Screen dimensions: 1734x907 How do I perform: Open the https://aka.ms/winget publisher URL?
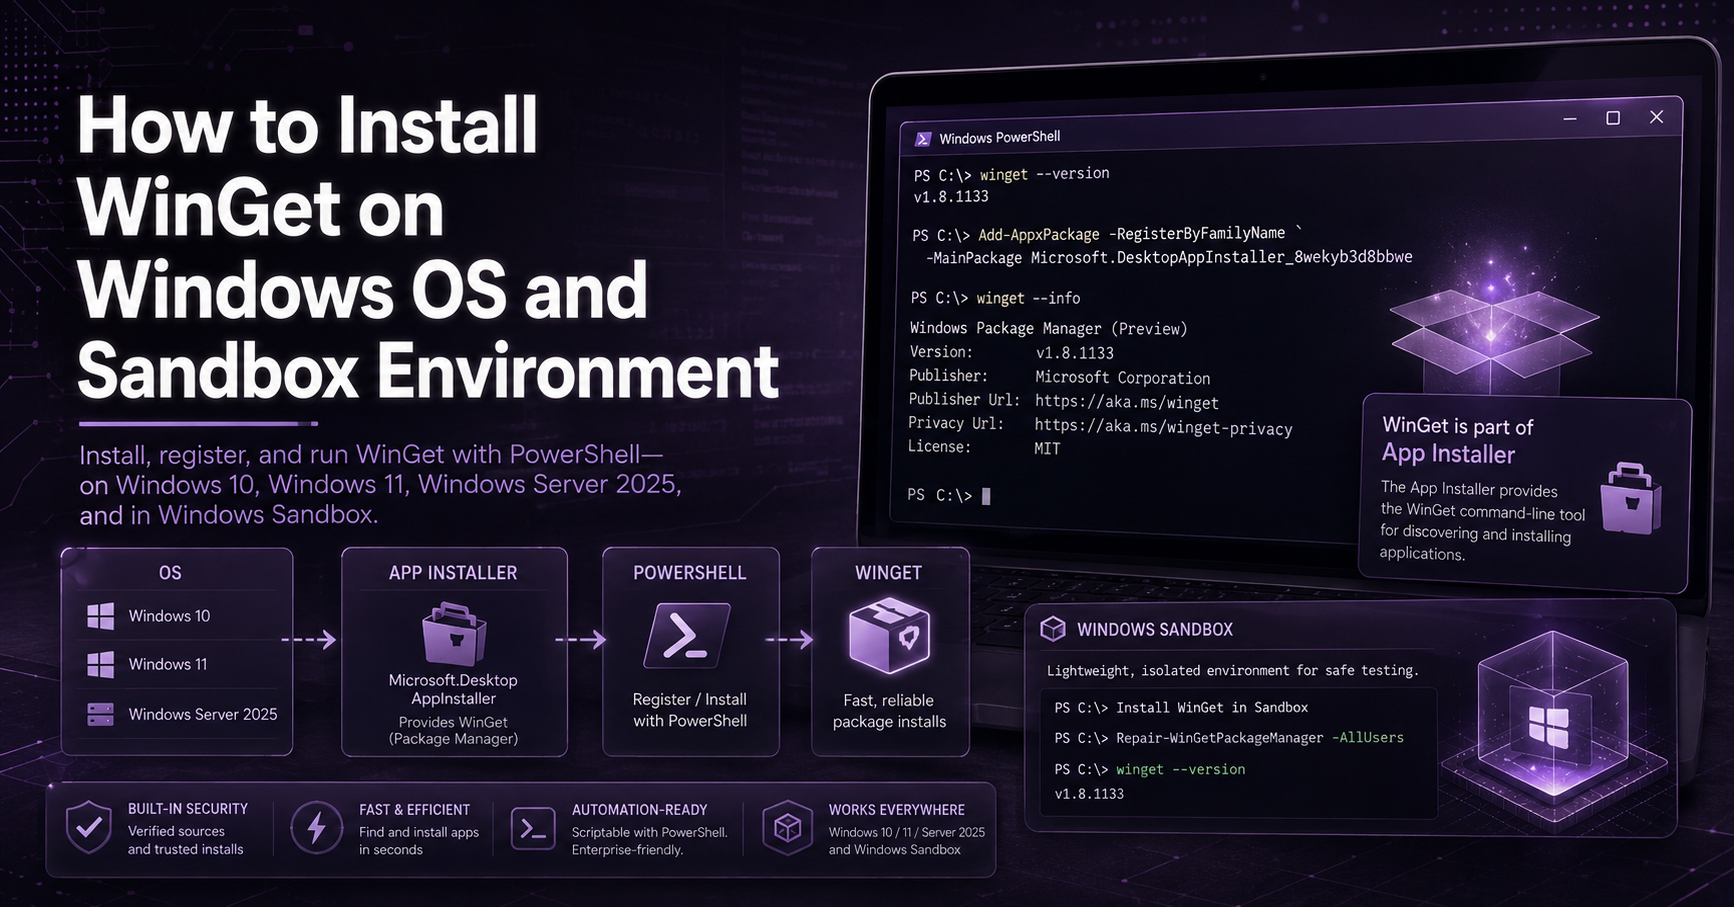[x=1127, y=403]
